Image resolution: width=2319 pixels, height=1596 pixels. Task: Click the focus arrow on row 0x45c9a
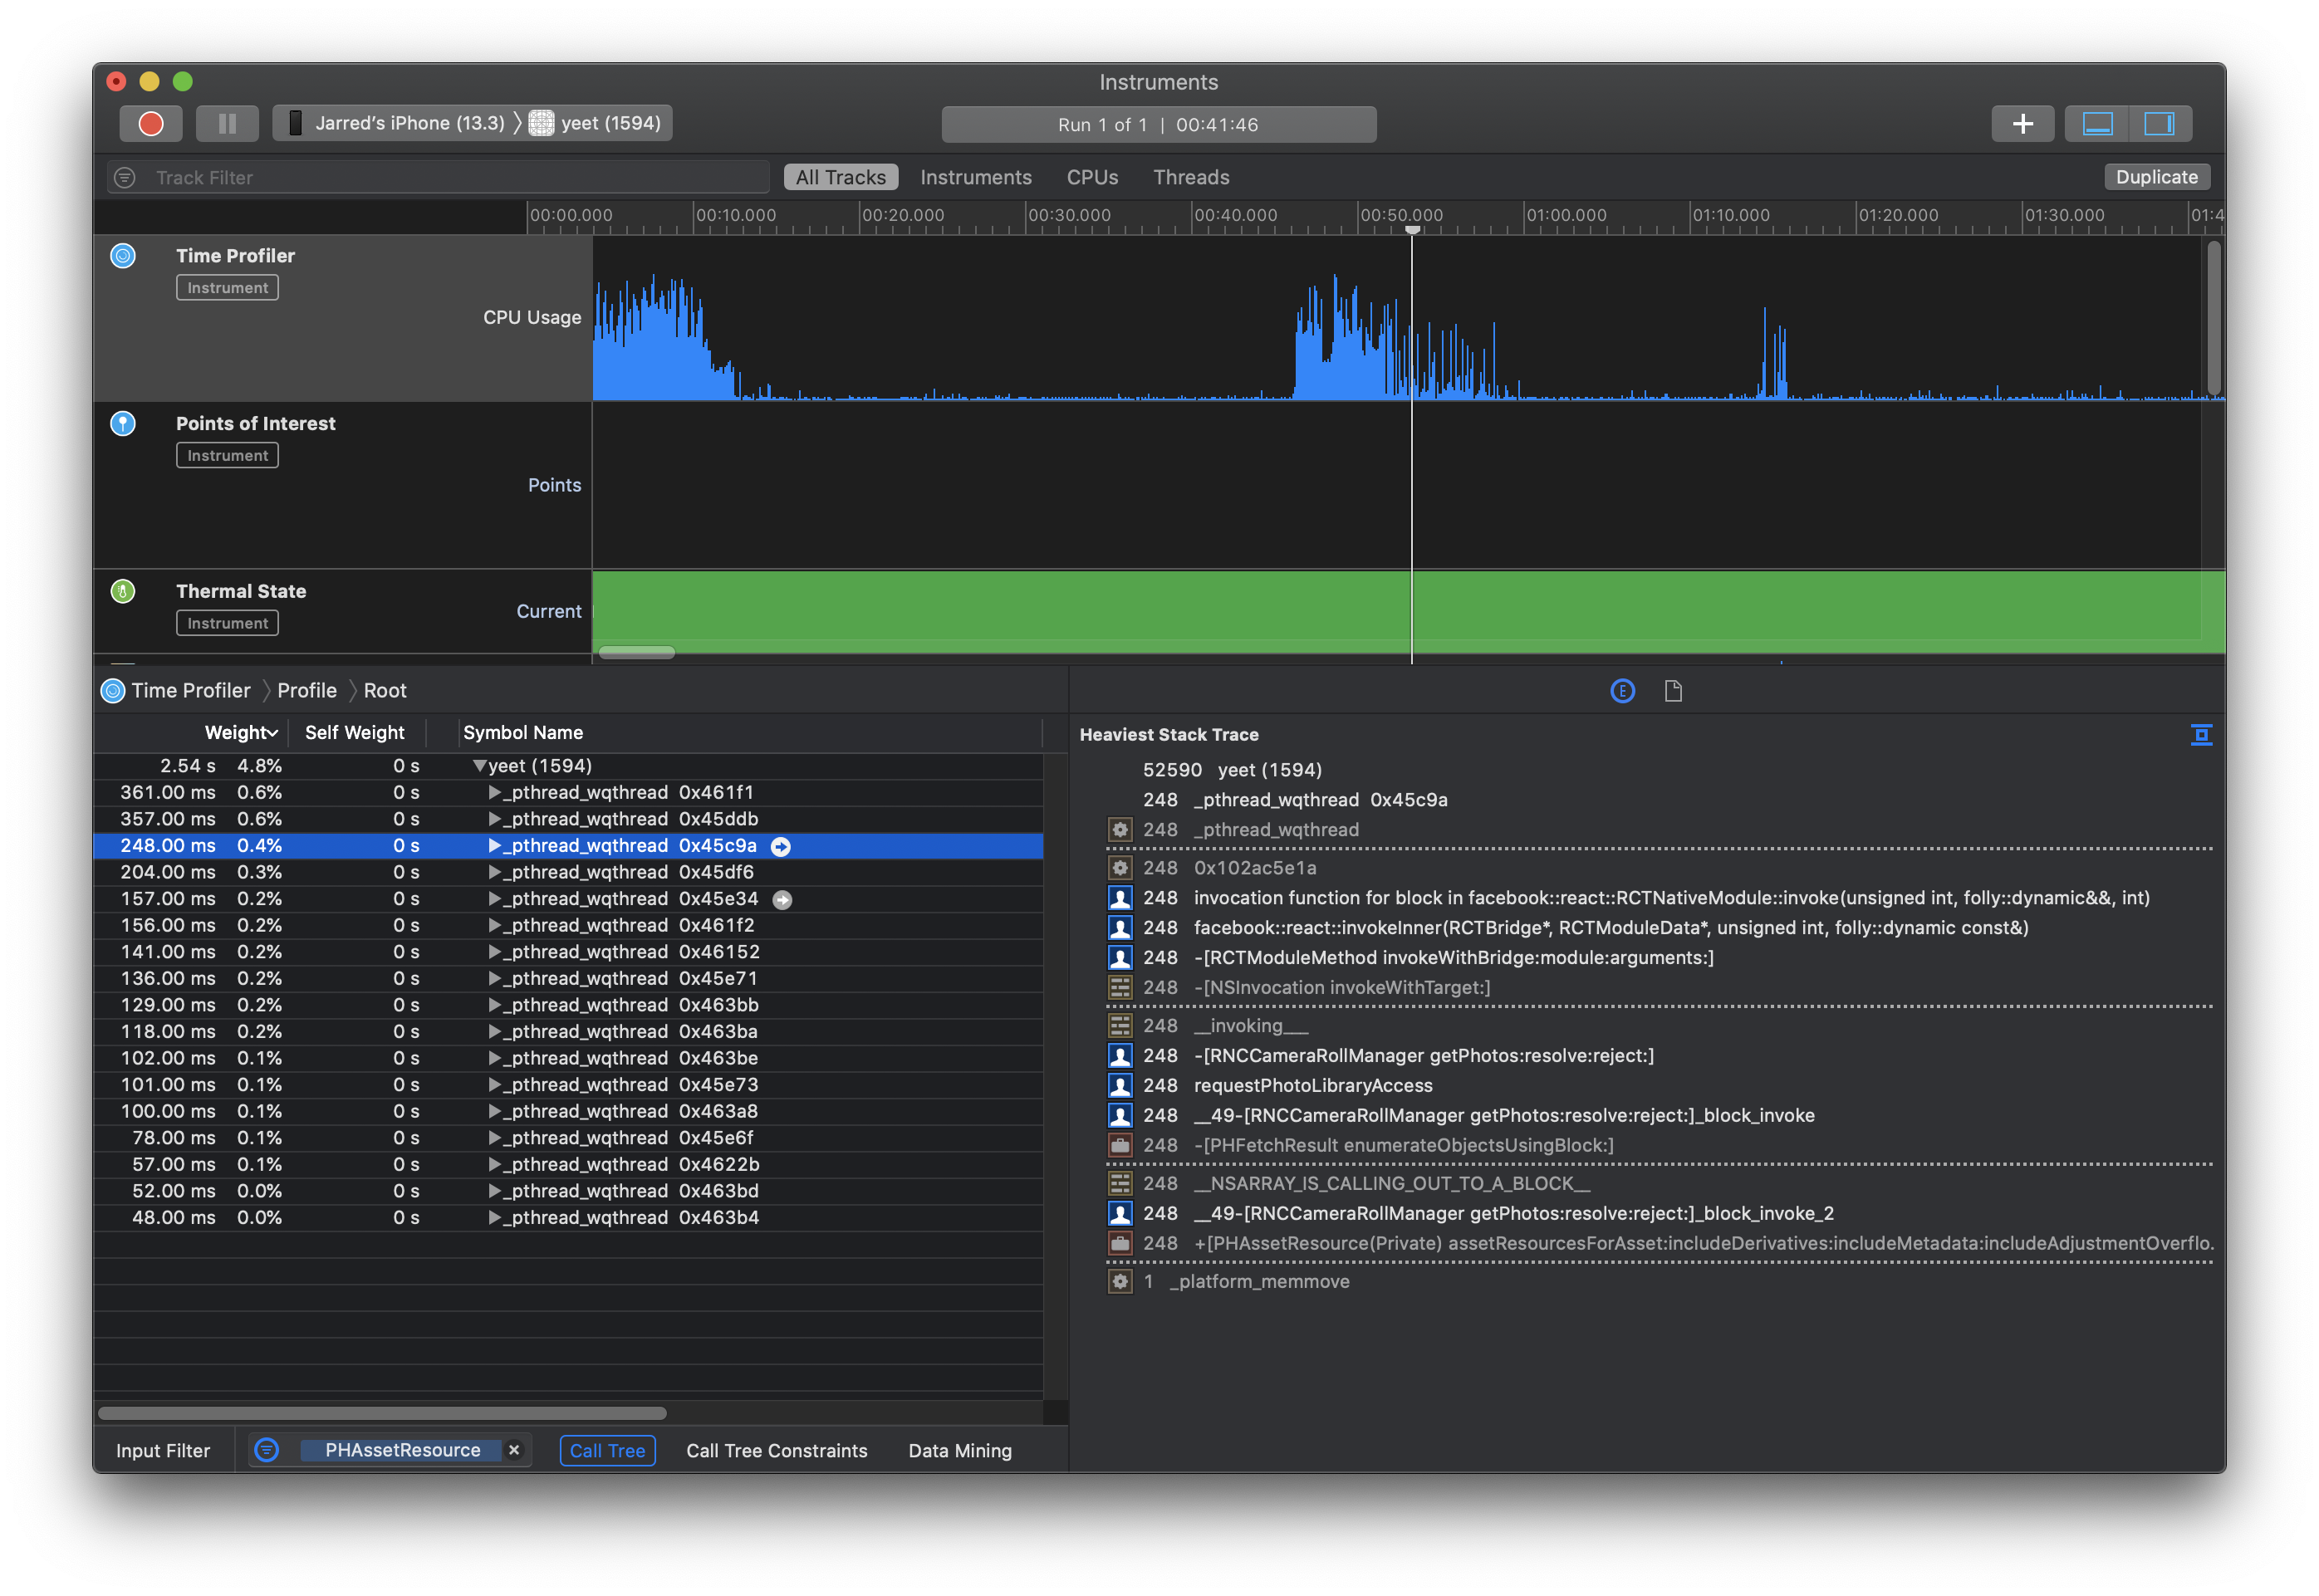tap(781, 847)
